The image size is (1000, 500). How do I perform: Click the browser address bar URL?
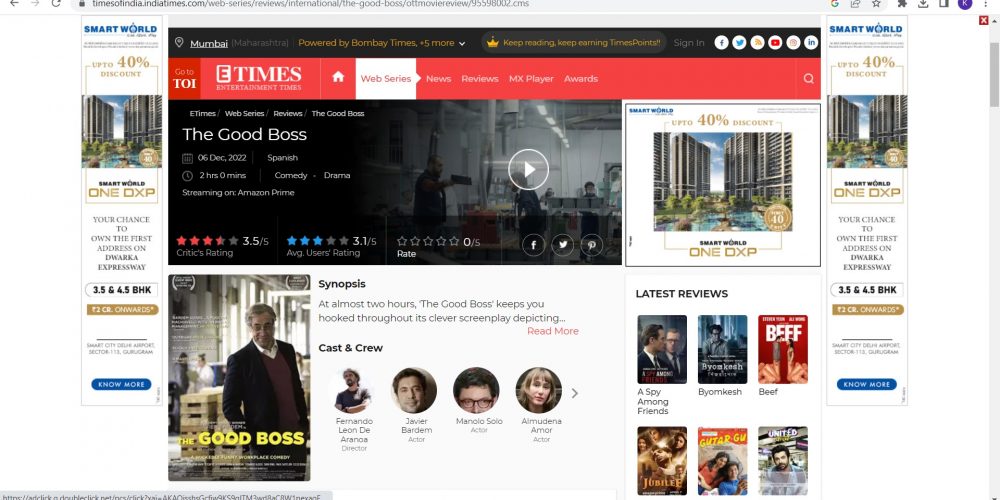click(x=310, y=4)
